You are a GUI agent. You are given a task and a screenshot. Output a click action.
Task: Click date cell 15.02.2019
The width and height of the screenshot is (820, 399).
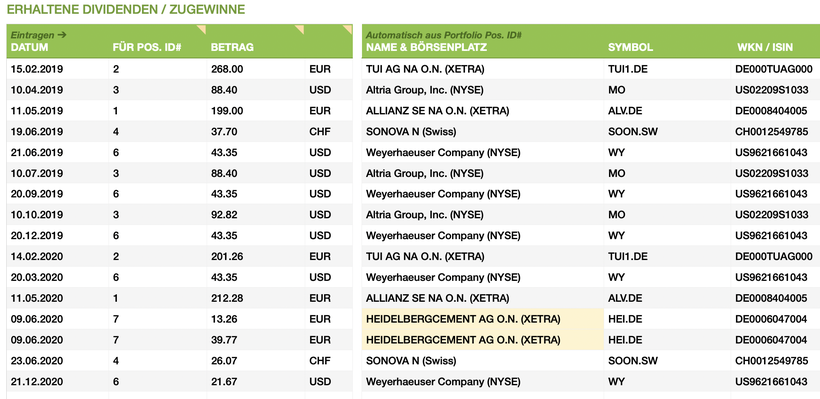(37, 69)
